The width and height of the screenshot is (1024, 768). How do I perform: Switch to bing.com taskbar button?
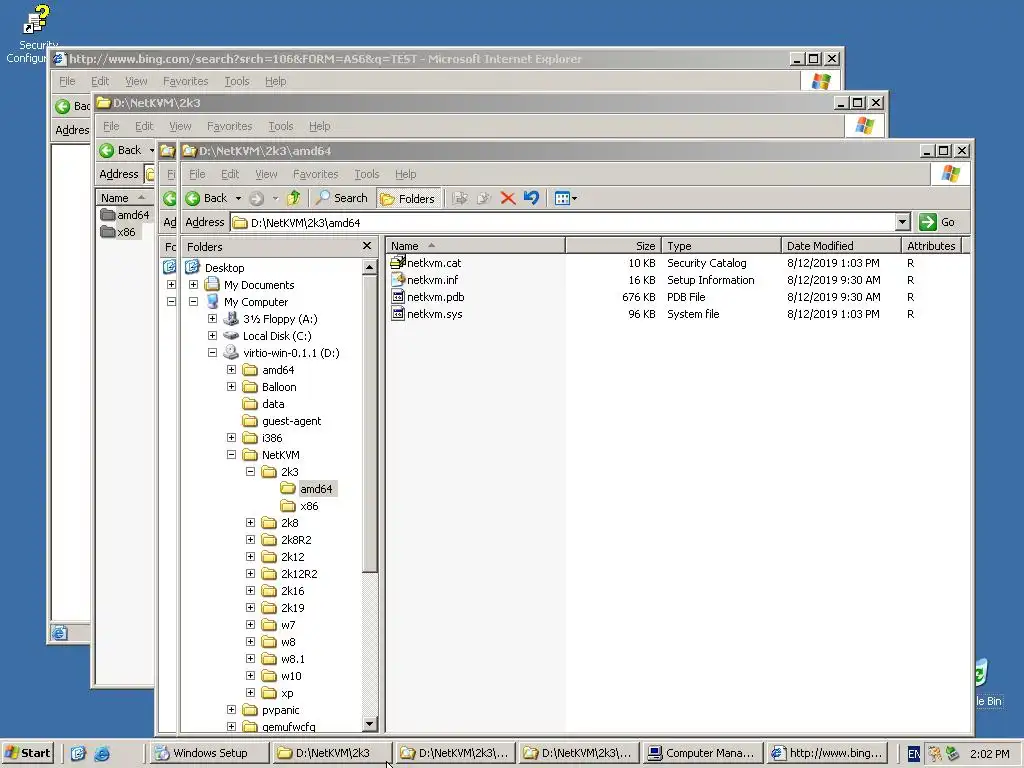coord(826,753)
